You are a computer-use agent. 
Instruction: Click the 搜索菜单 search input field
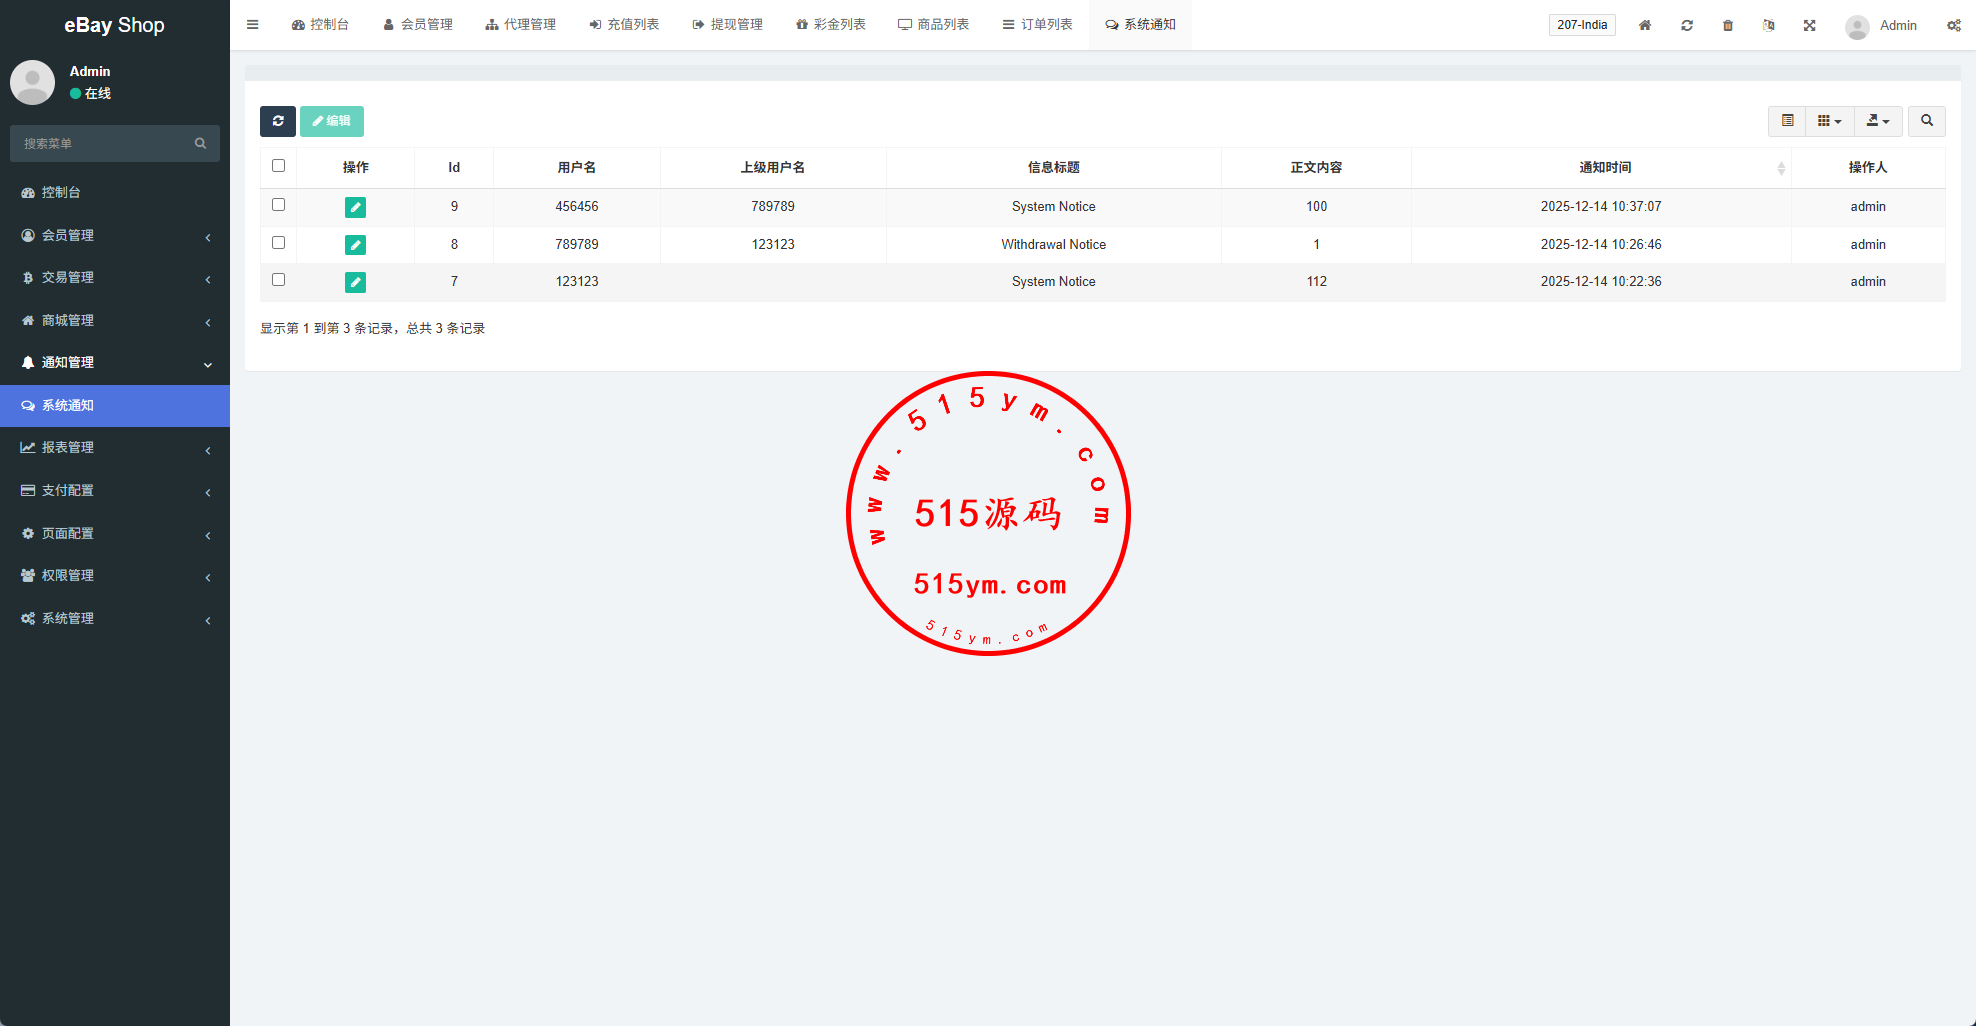point(105,144)
